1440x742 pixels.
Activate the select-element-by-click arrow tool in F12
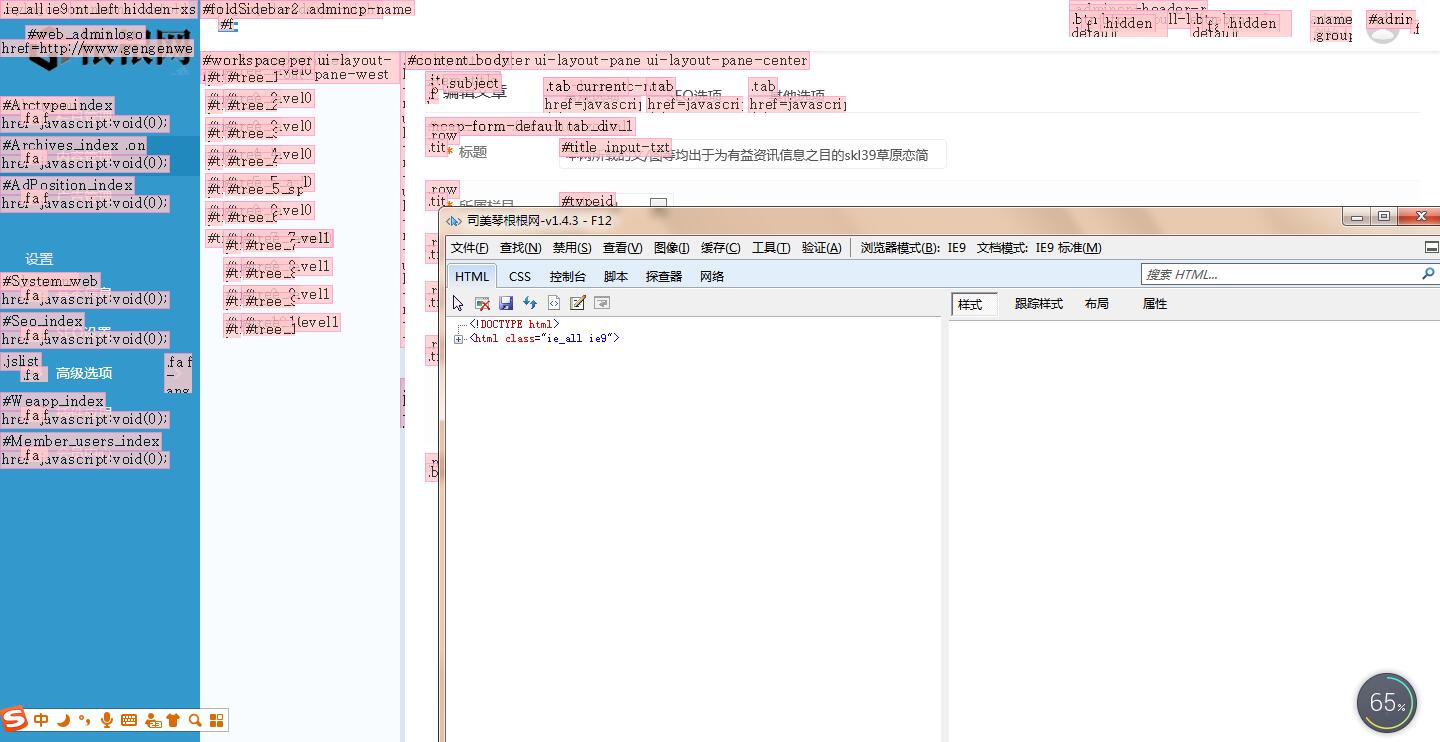(x=458, y=303)
